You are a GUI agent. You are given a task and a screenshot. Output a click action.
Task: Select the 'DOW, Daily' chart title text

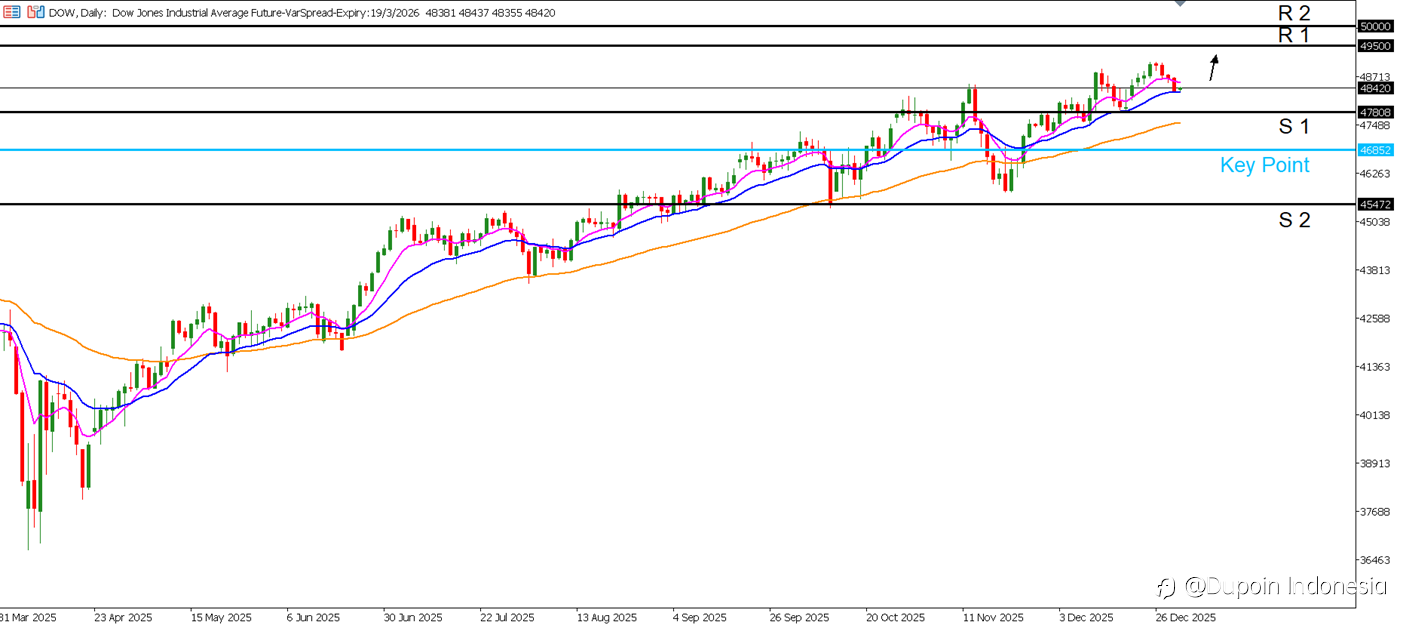pos(79,13)
